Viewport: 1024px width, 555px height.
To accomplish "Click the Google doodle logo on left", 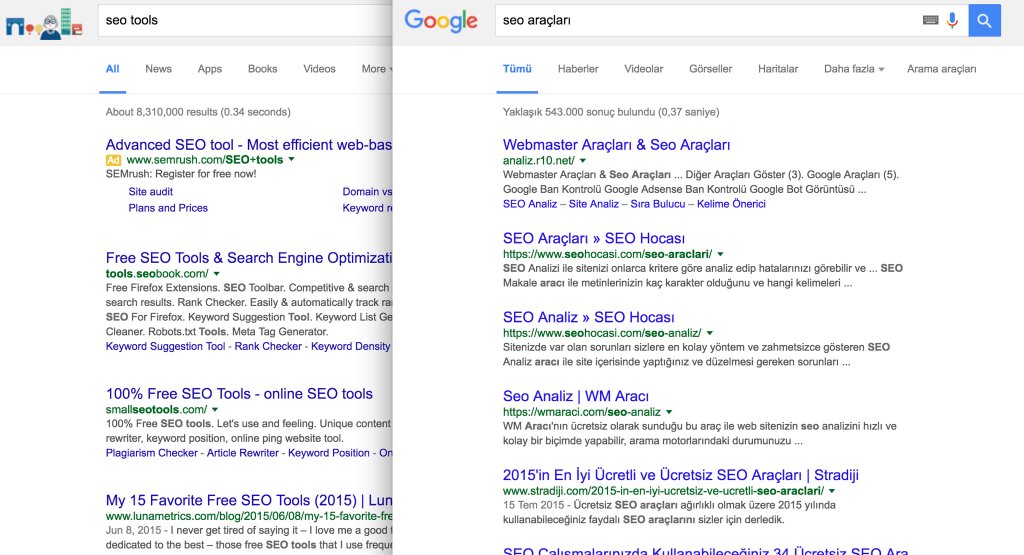I will click(x=44, y=22).
